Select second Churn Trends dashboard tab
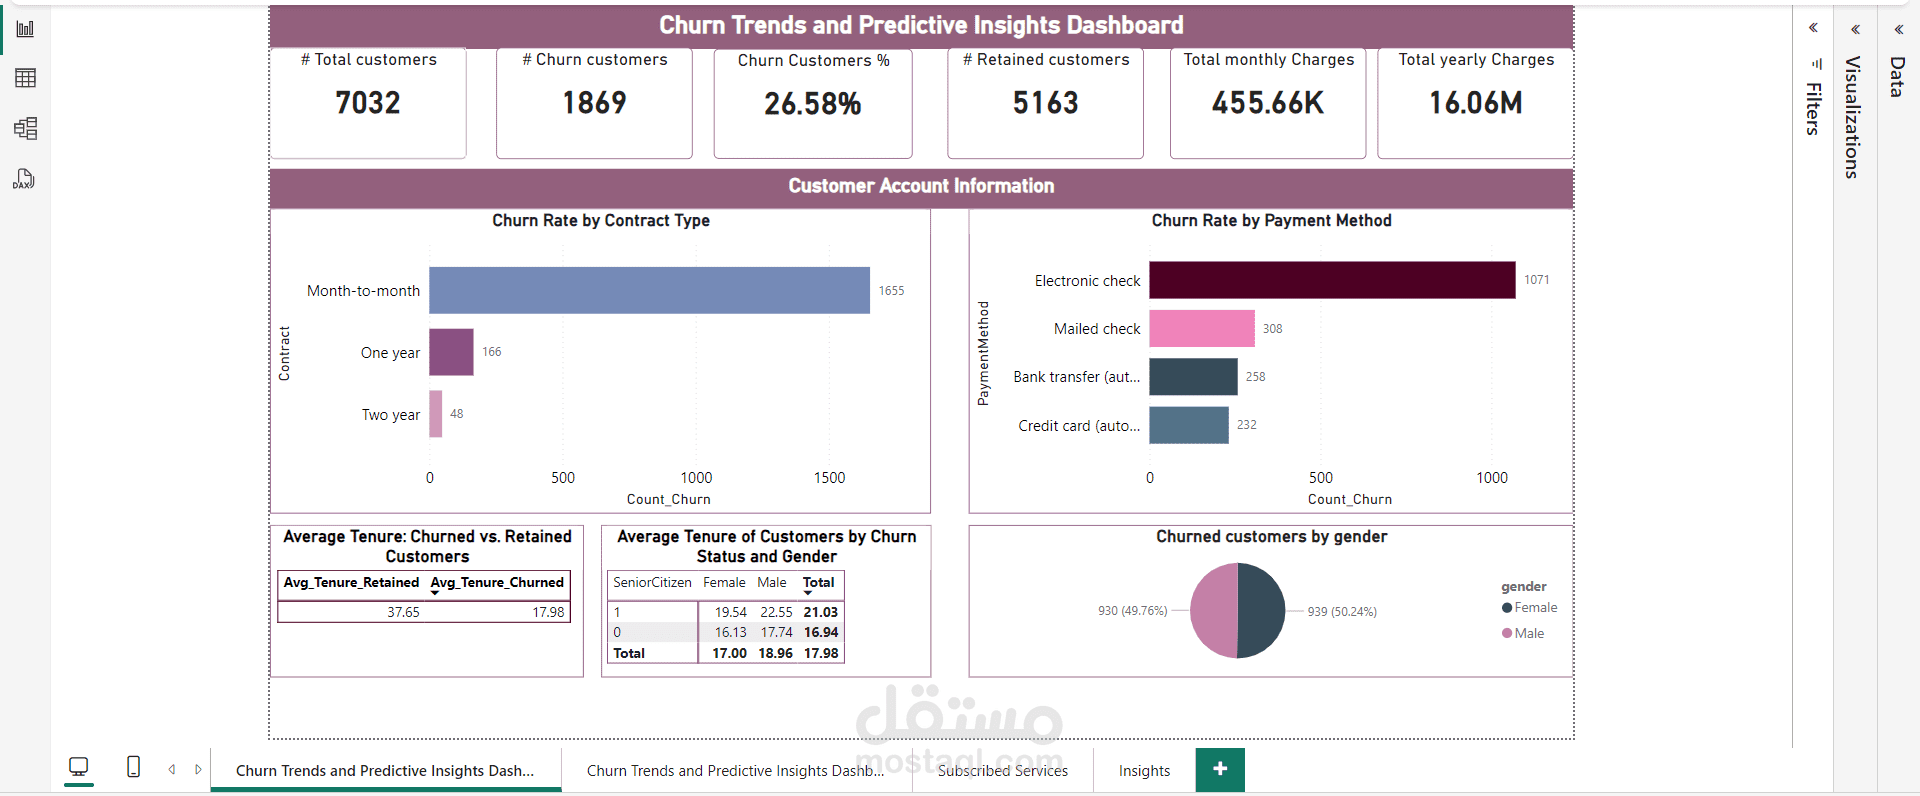The image size is (1920, 796). (736, 770)
